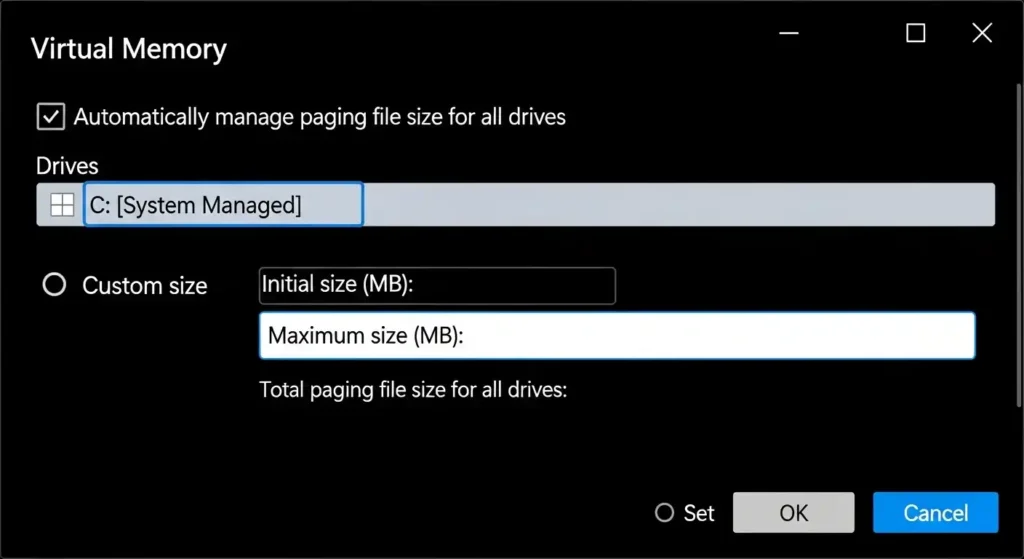
Task: Minimize the Virtual Memory window
Action: coord(789,33)
